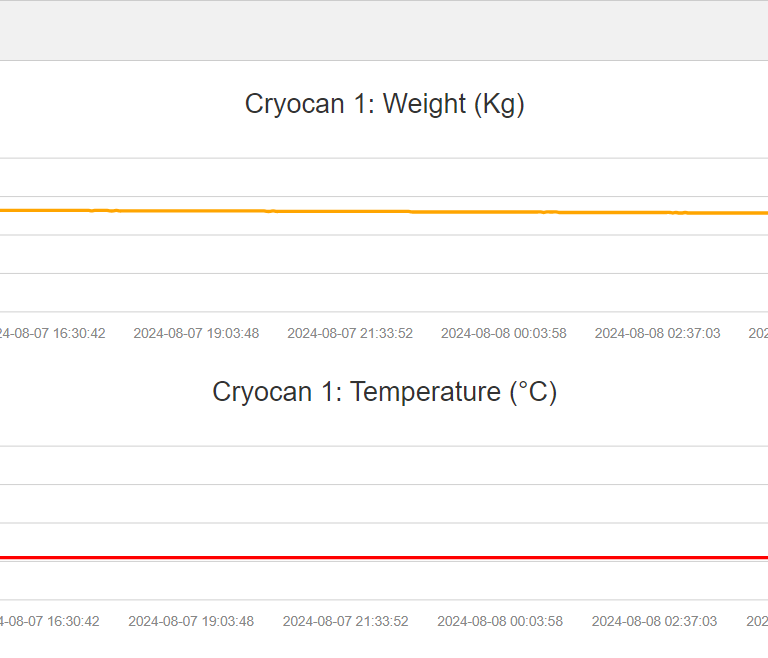Viewport: 768px width, 658px height.
Task: Click the 16:30:42 label on Weight chart
Action: point(52,333)
